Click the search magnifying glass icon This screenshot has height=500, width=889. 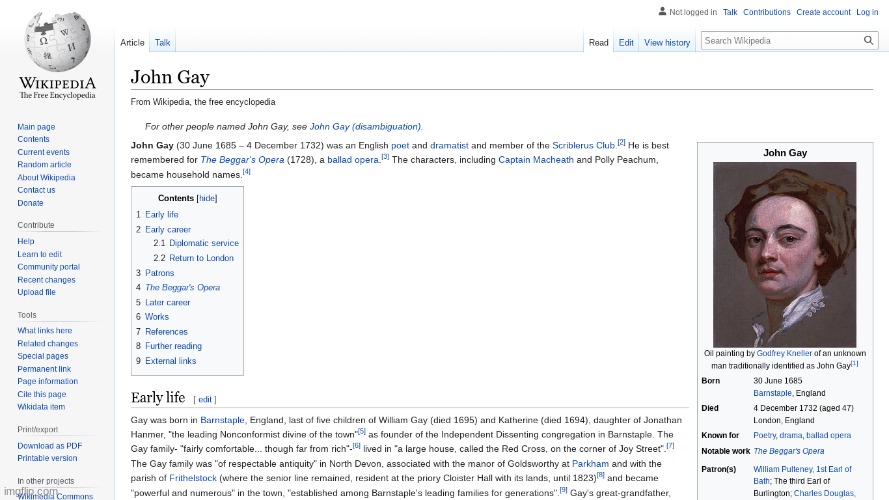click(868, 41)
